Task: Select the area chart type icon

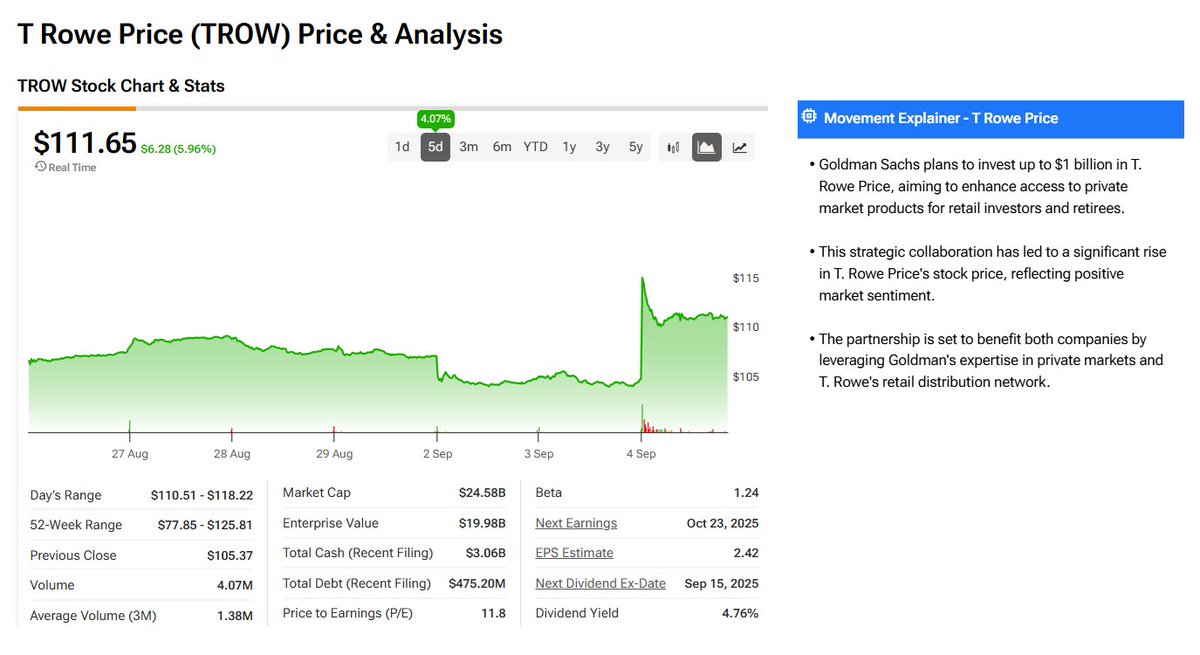Action: tap(706, 147)
